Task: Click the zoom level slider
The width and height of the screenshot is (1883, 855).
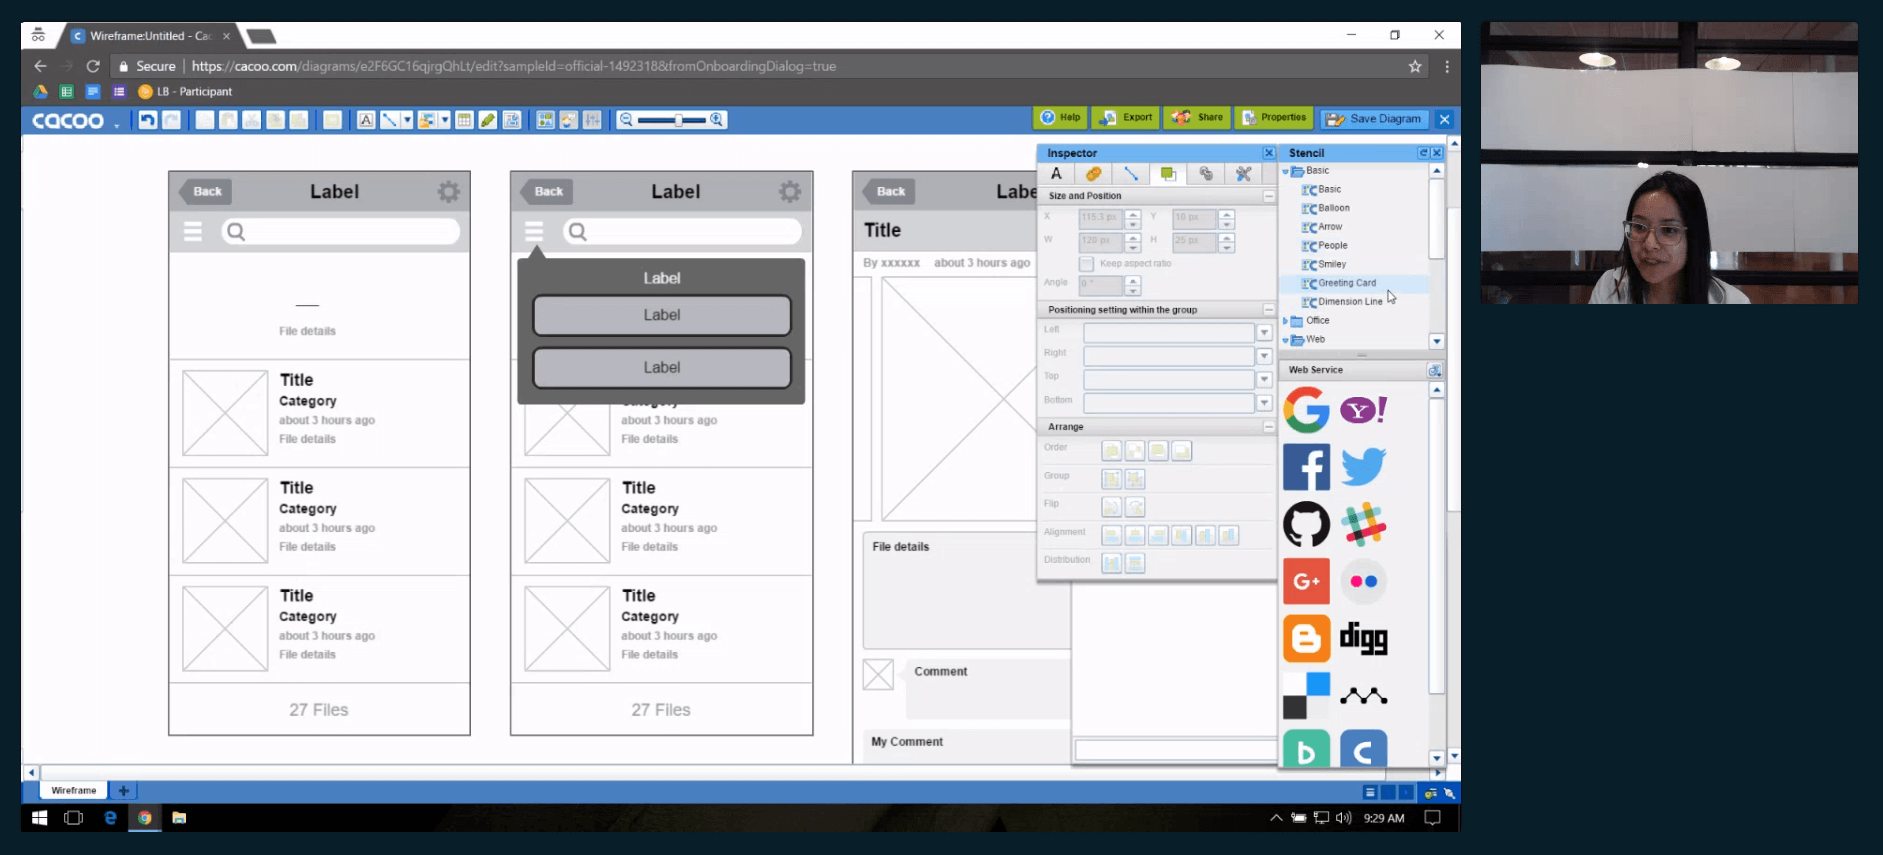Action: [671, 120]
